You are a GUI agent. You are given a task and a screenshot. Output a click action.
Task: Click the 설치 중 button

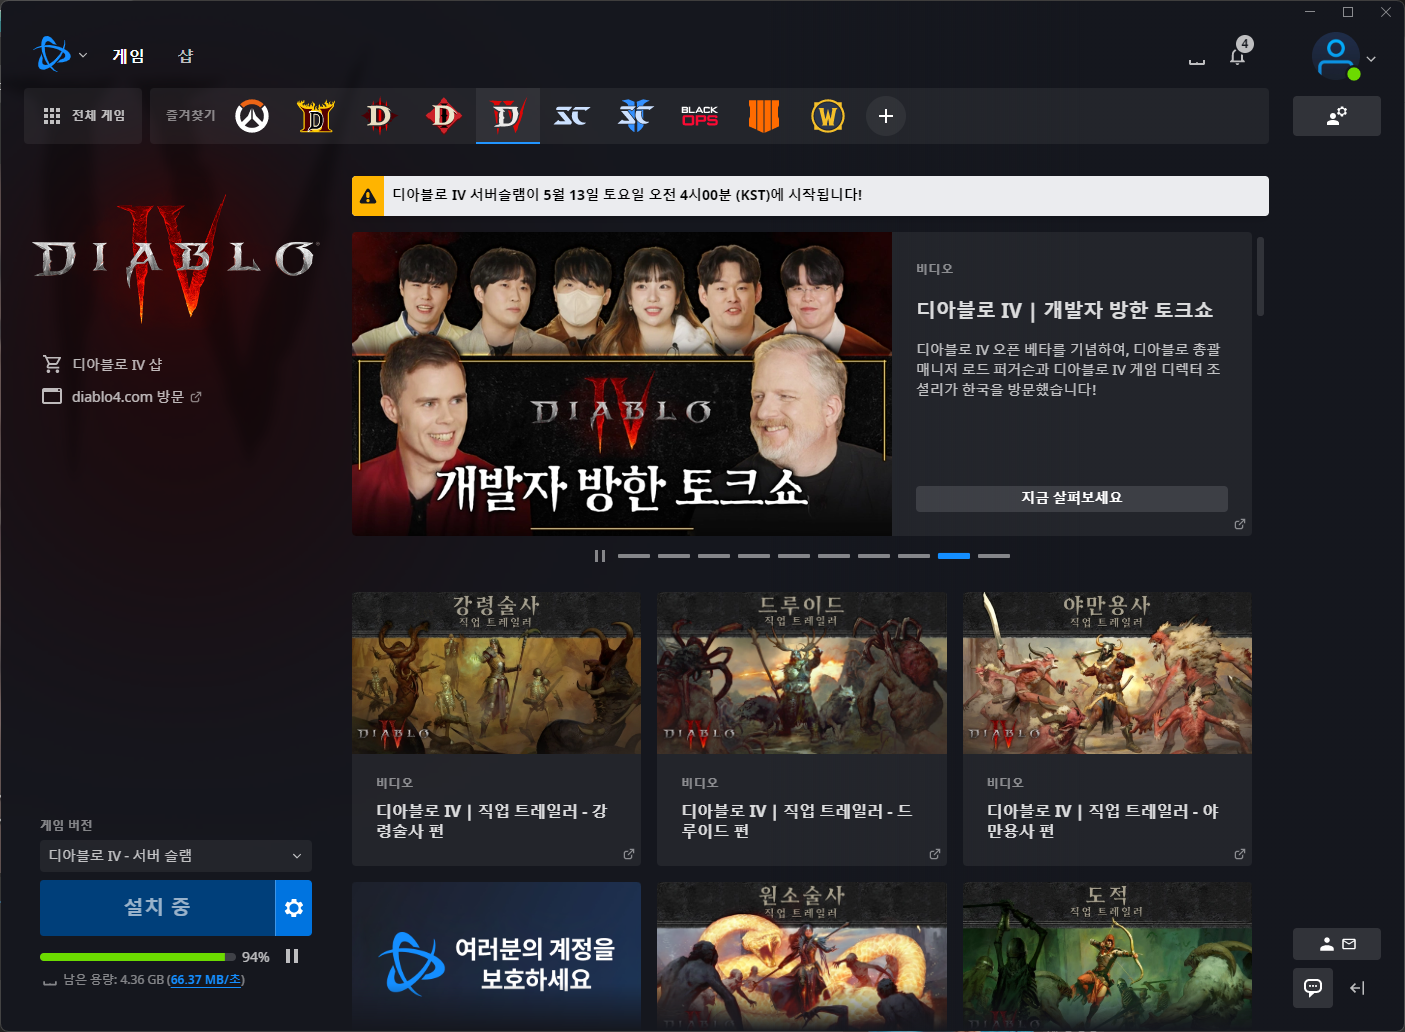[157, 908]
